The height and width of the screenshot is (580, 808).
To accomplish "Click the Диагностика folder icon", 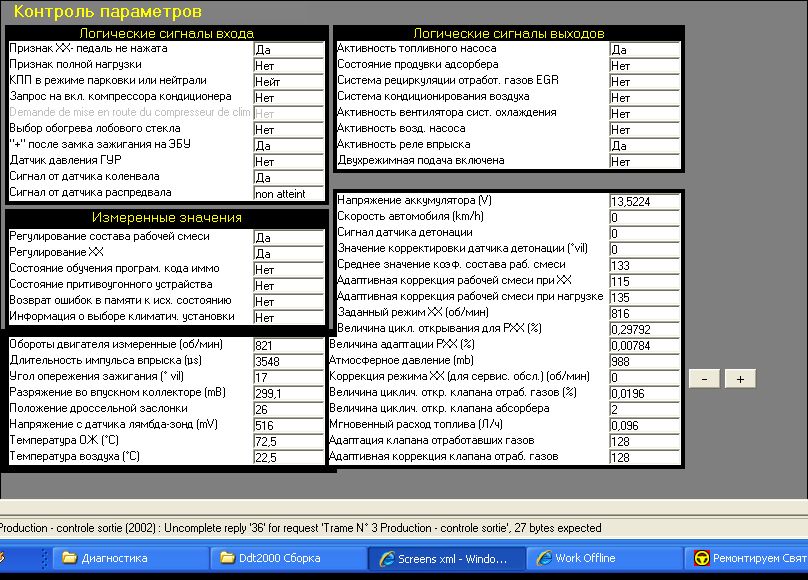I will (x=70, y=558).
